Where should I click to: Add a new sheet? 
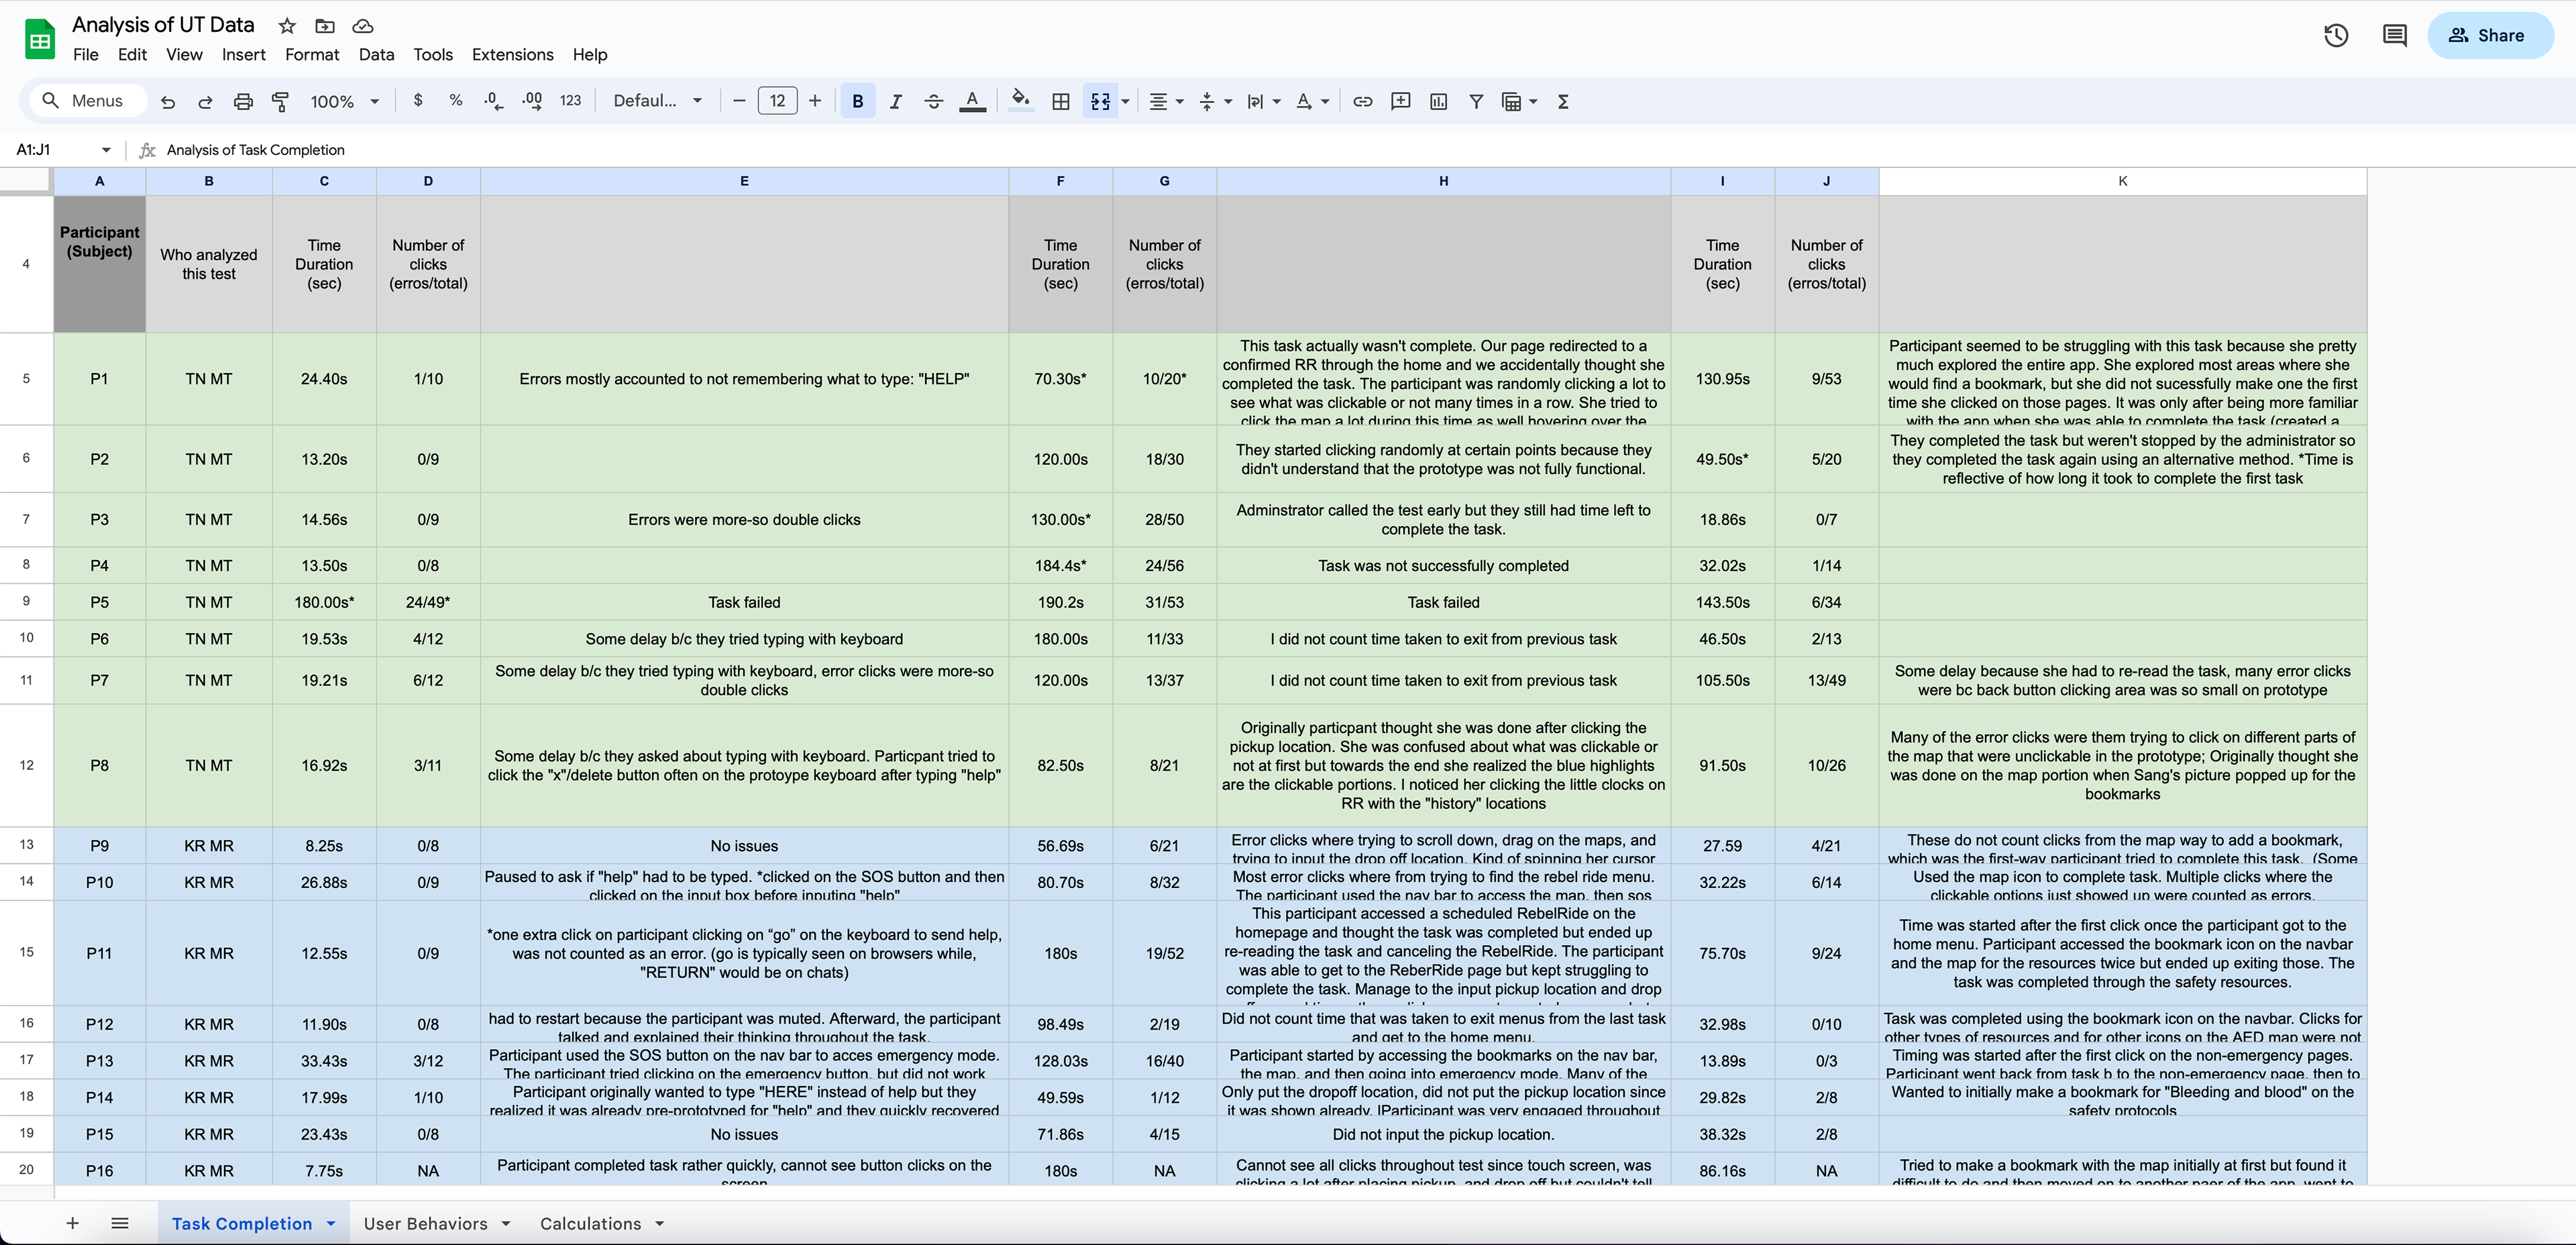pyautogui.click(x=72, y=1223)
